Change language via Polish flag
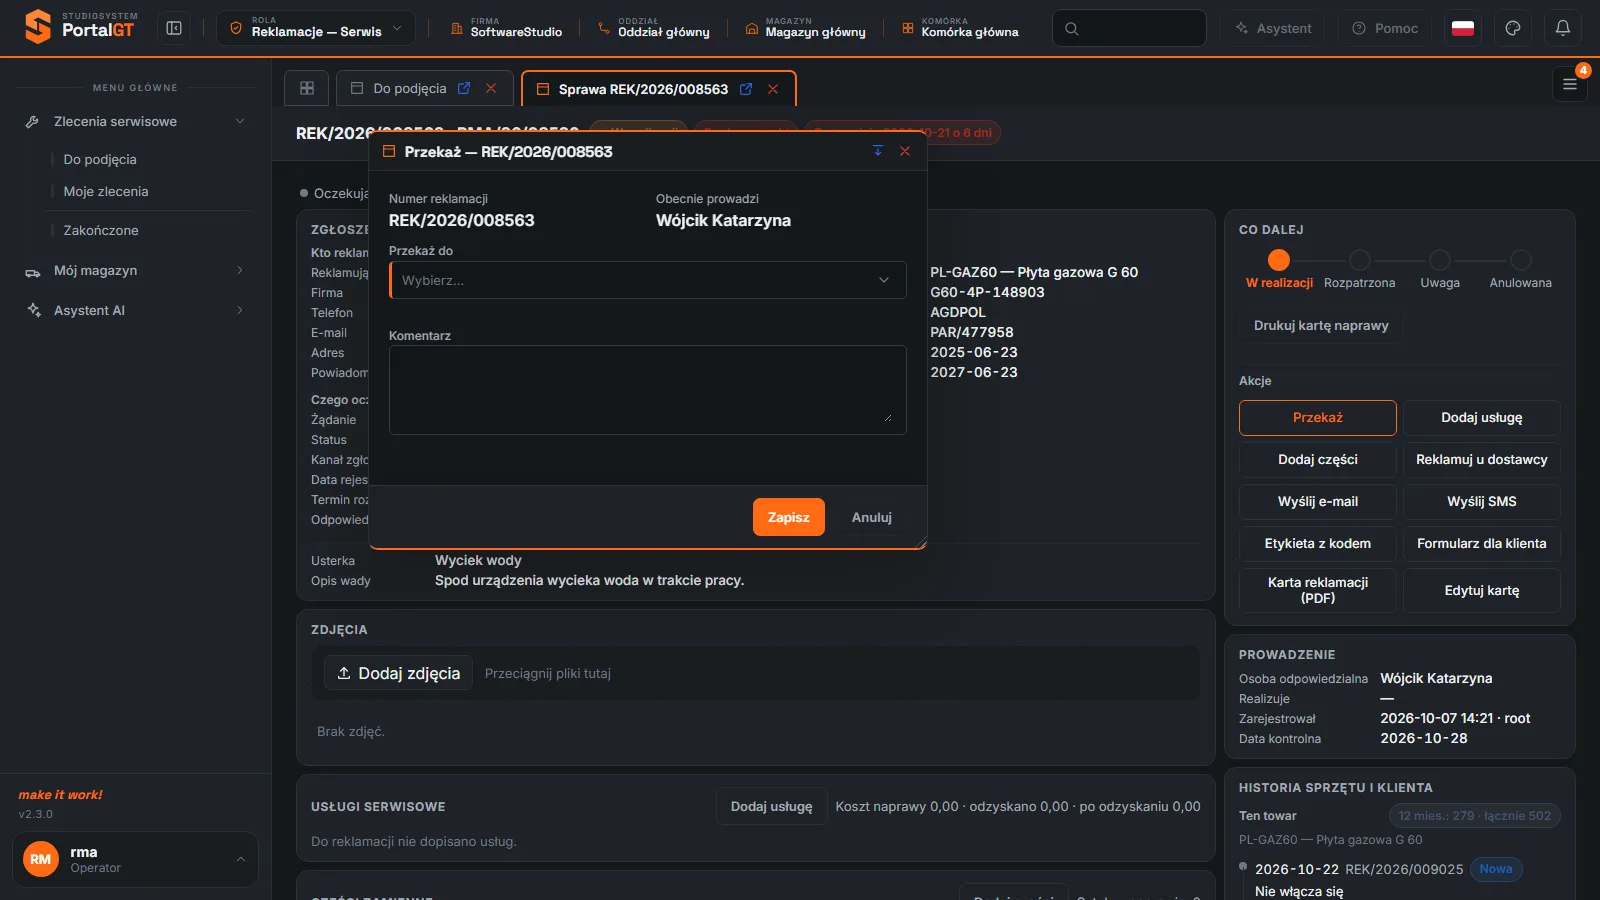The height and width of the screenshot is (900, 1600). (1463, 28)
